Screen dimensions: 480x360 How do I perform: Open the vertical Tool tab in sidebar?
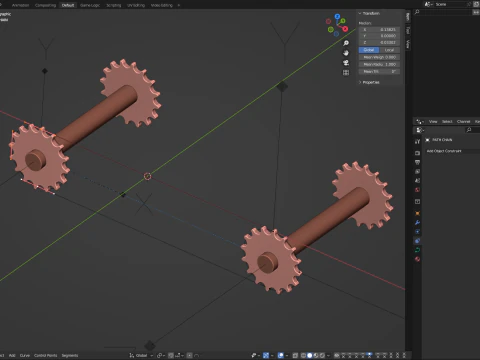(x=408, y=30)
